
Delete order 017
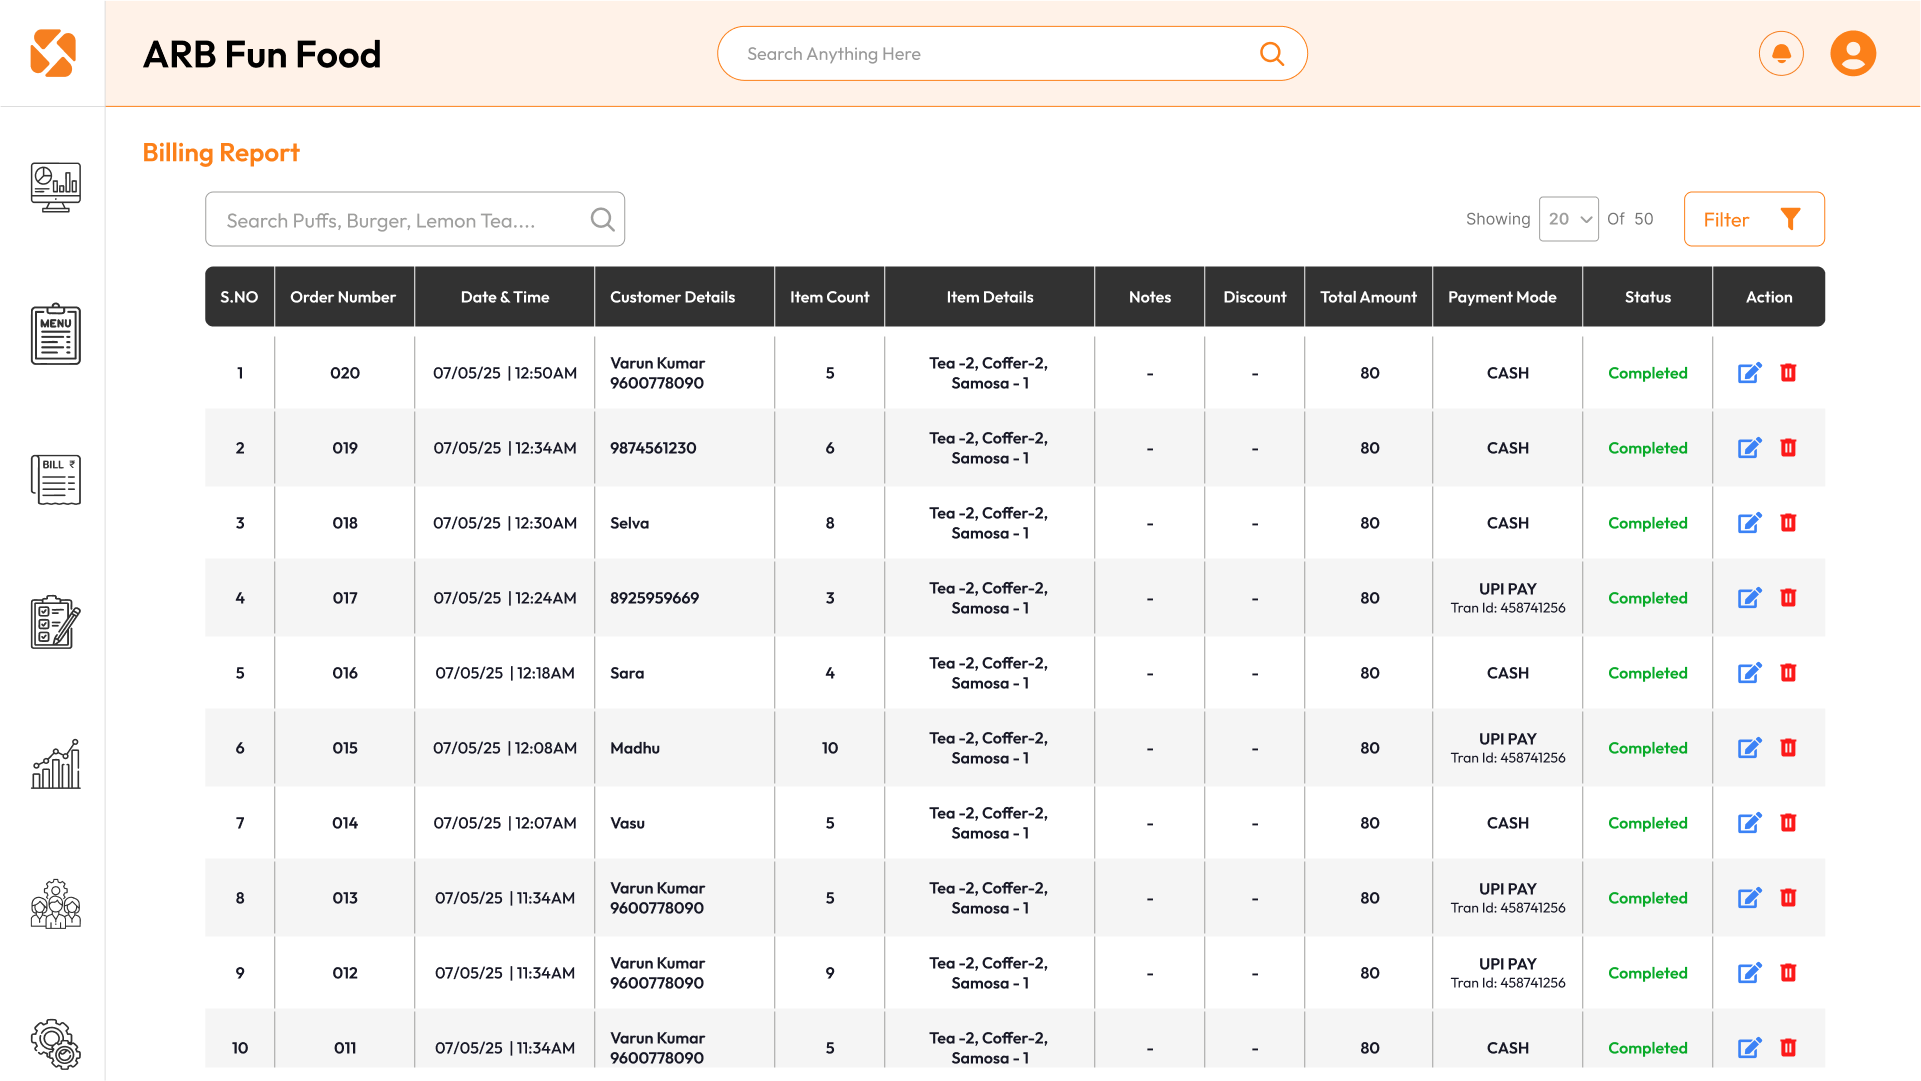pyautogui.click(x=1788, y=598)
